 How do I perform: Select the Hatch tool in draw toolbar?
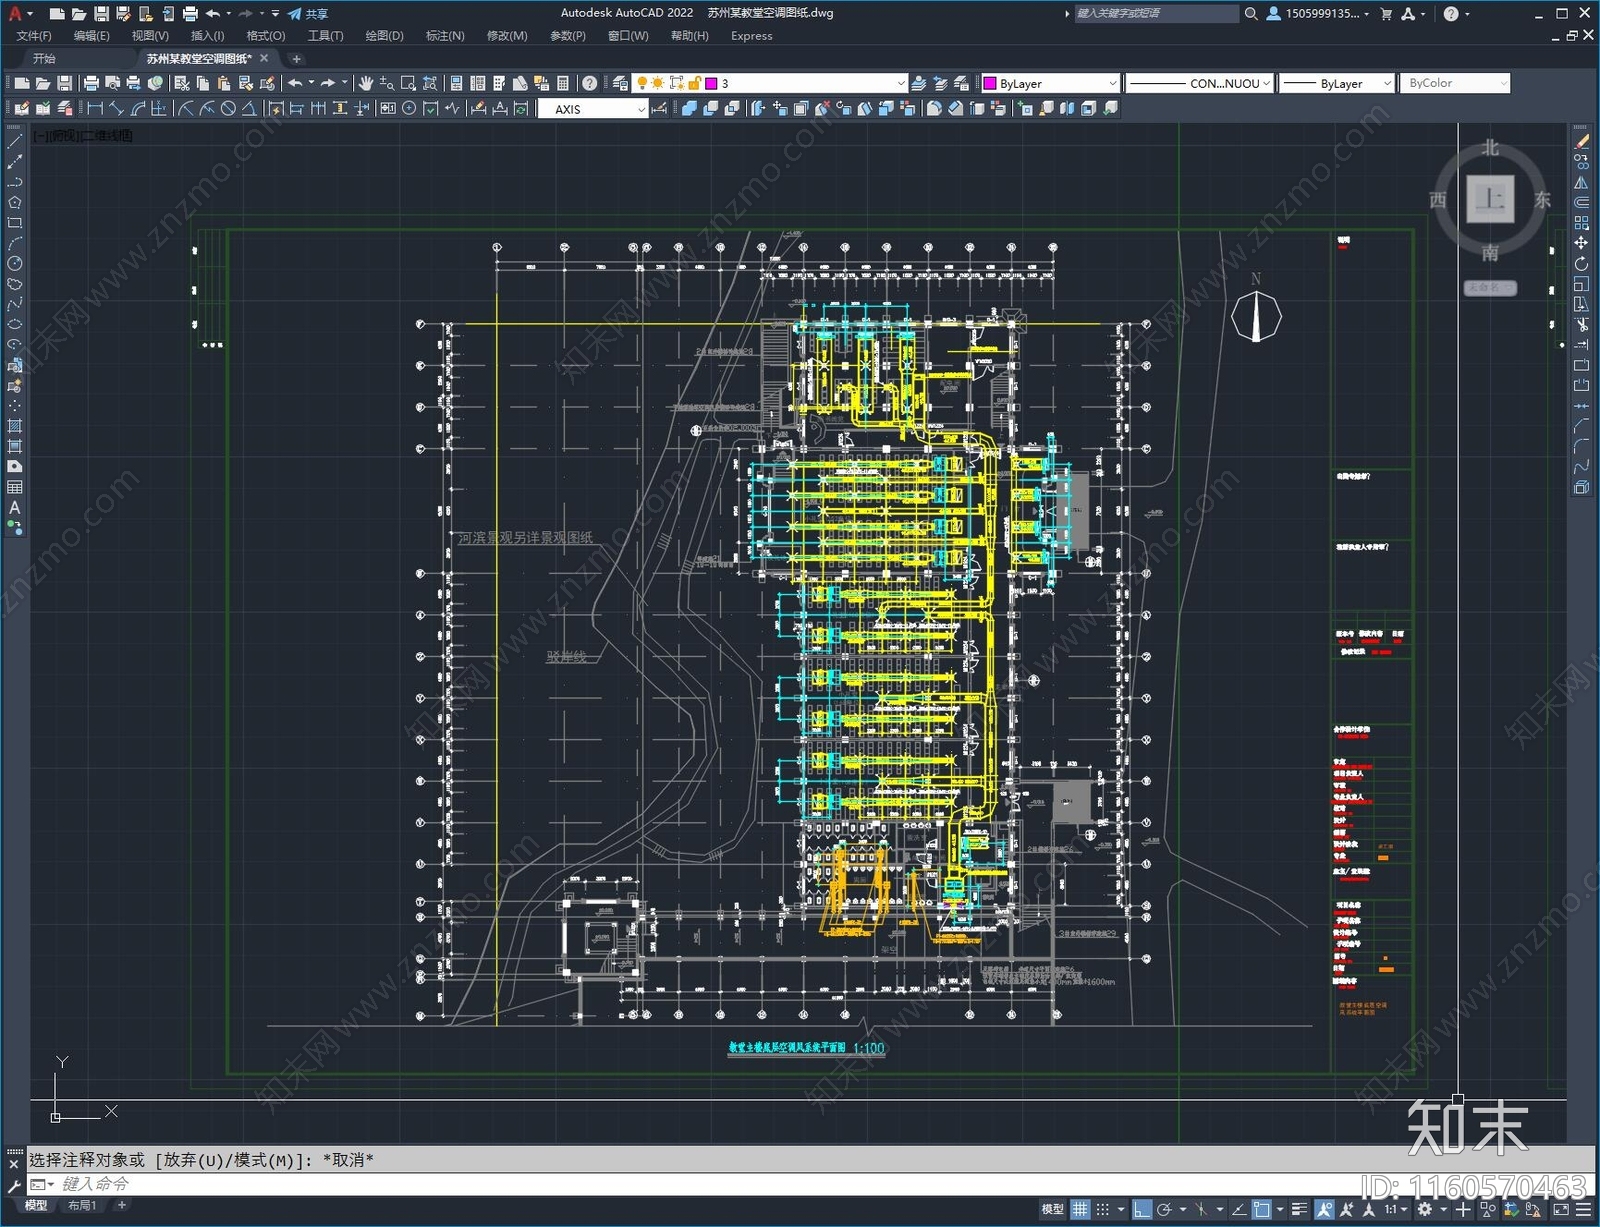point(15,426)
